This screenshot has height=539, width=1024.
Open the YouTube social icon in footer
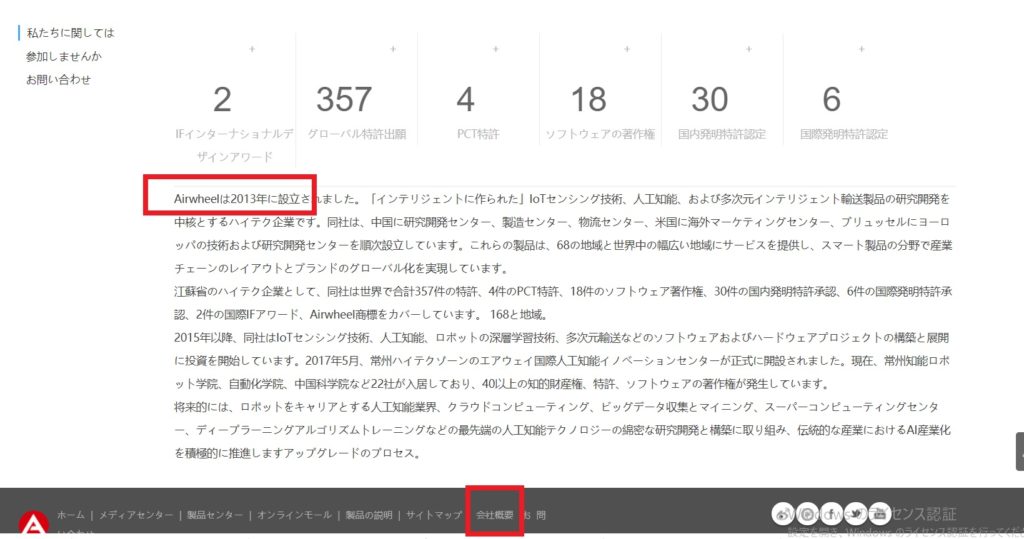(x=879, y=514)
